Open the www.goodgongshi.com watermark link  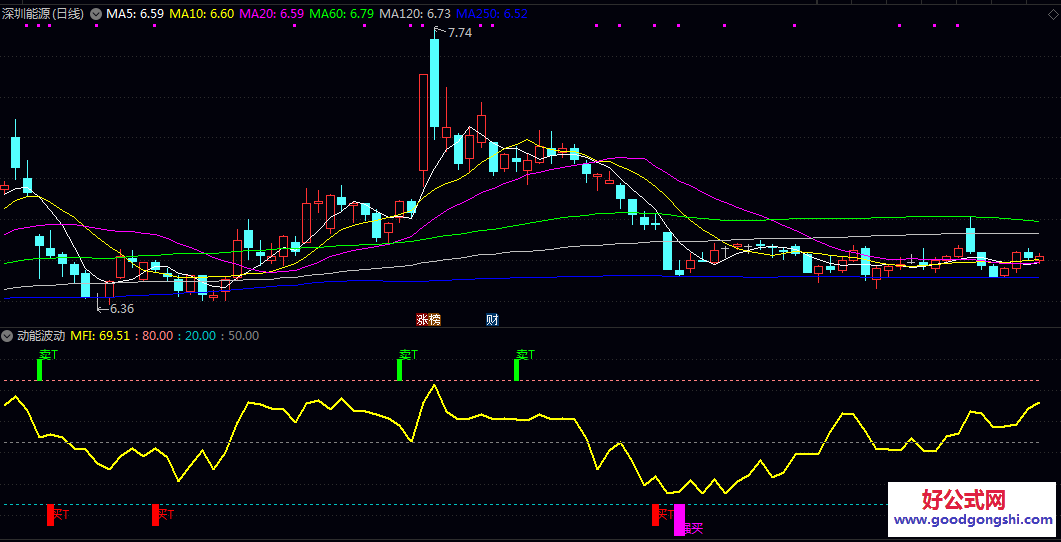(971, 520)
